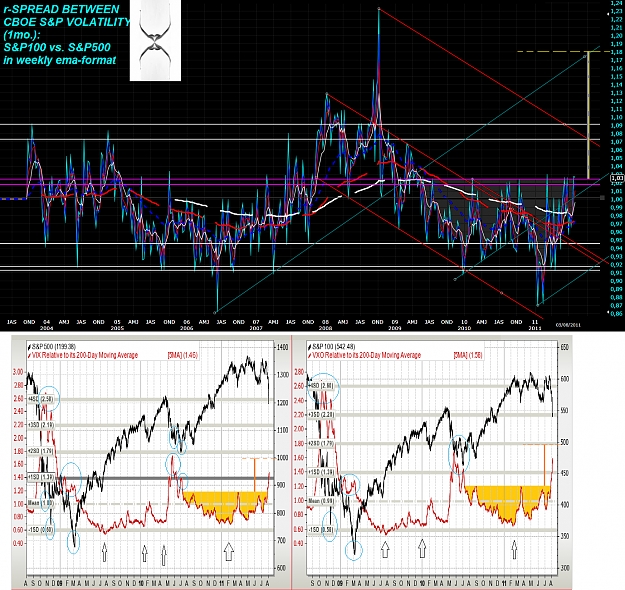
Task: Select the 2009 year label on x-axis
Action: [x=395, y=328]
